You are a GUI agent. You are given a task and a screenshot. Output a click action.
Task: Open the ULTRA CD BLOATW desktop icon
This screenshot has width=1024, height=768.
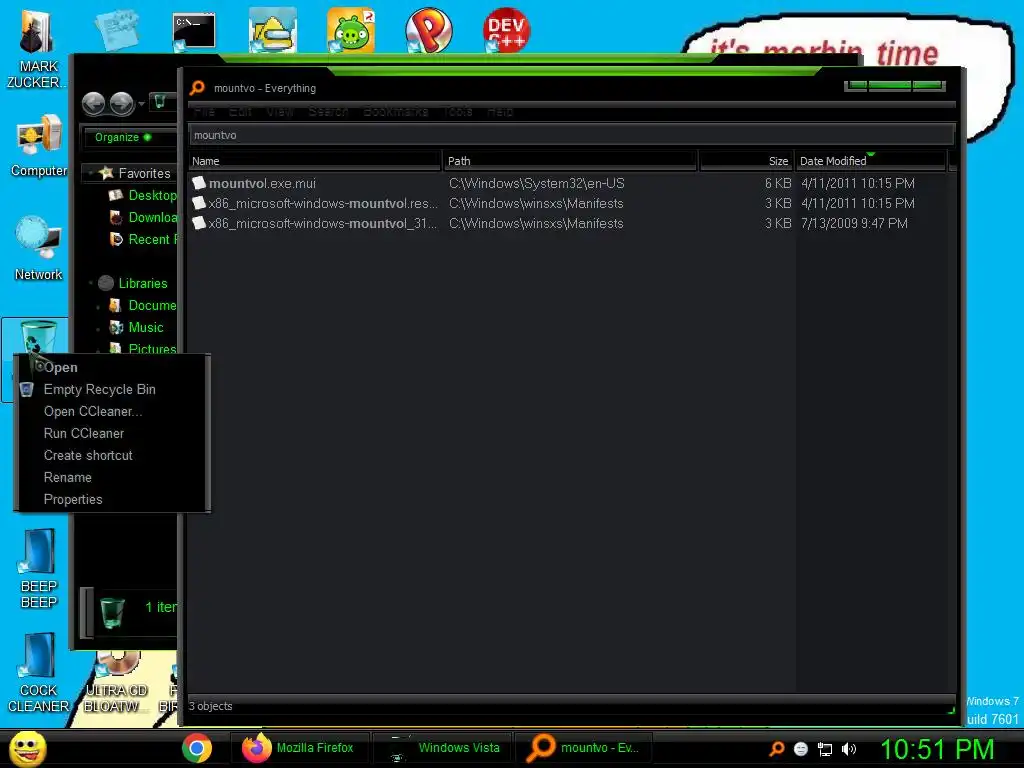tap(115, 682)
